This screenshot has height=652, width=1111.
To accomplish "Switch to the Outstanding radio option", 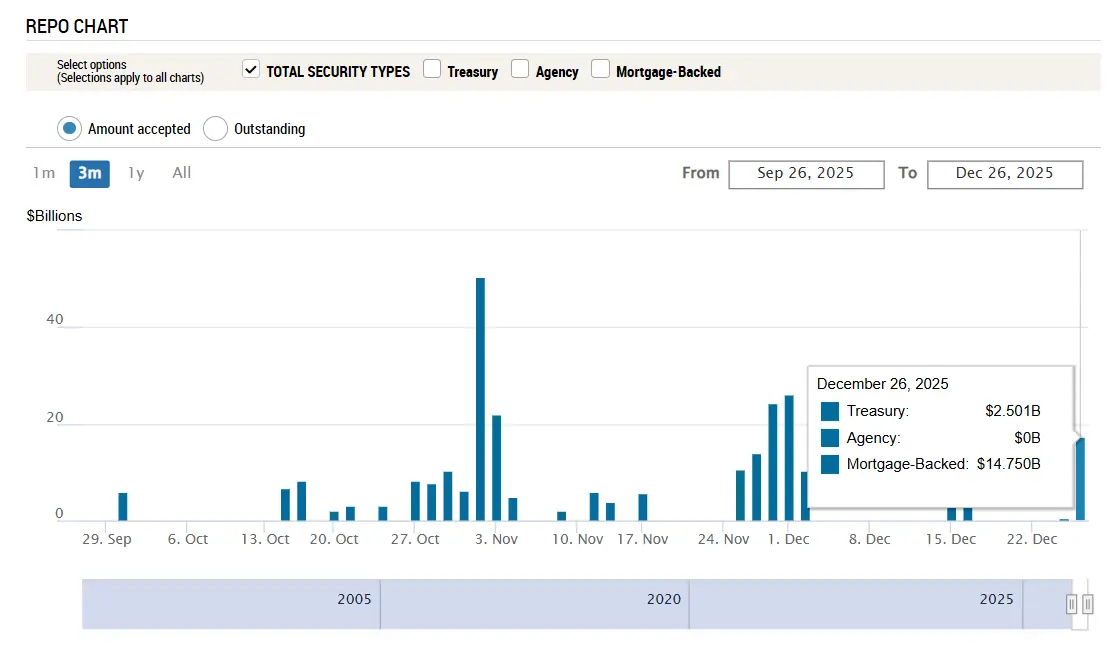I will [x=215, y=128].
